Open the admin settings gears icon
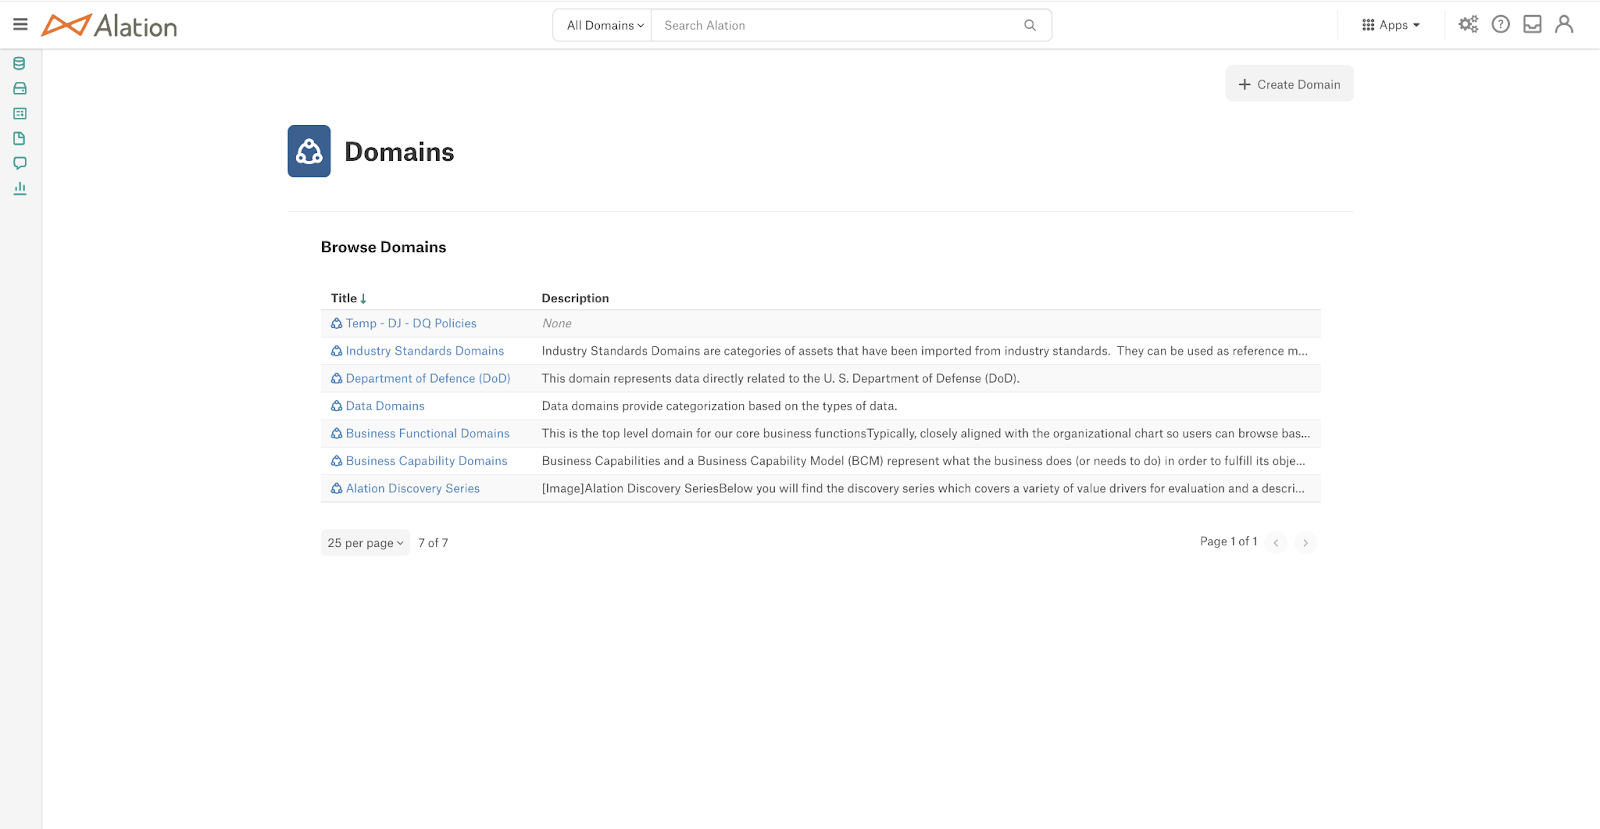1600x829 pixels. [x=1468, y=25]
